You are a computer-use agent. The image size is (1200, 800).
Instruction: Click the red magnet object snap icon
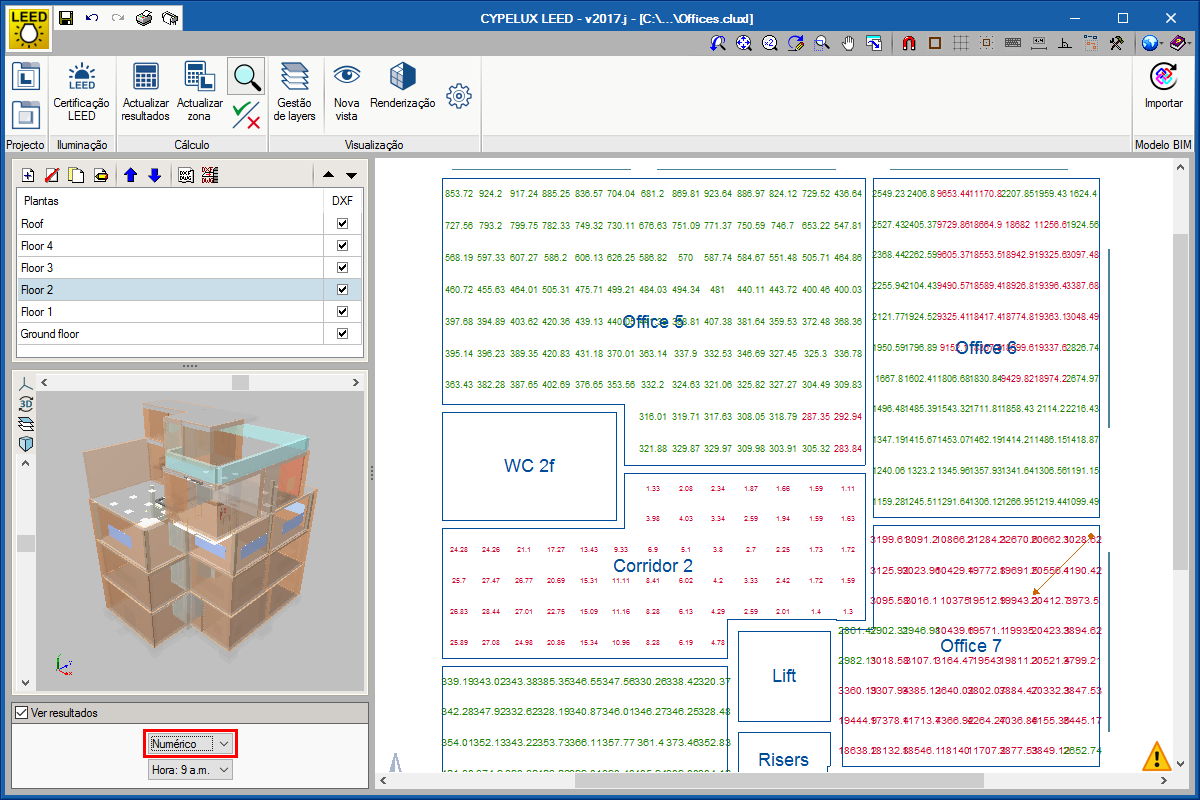(909, 43)
